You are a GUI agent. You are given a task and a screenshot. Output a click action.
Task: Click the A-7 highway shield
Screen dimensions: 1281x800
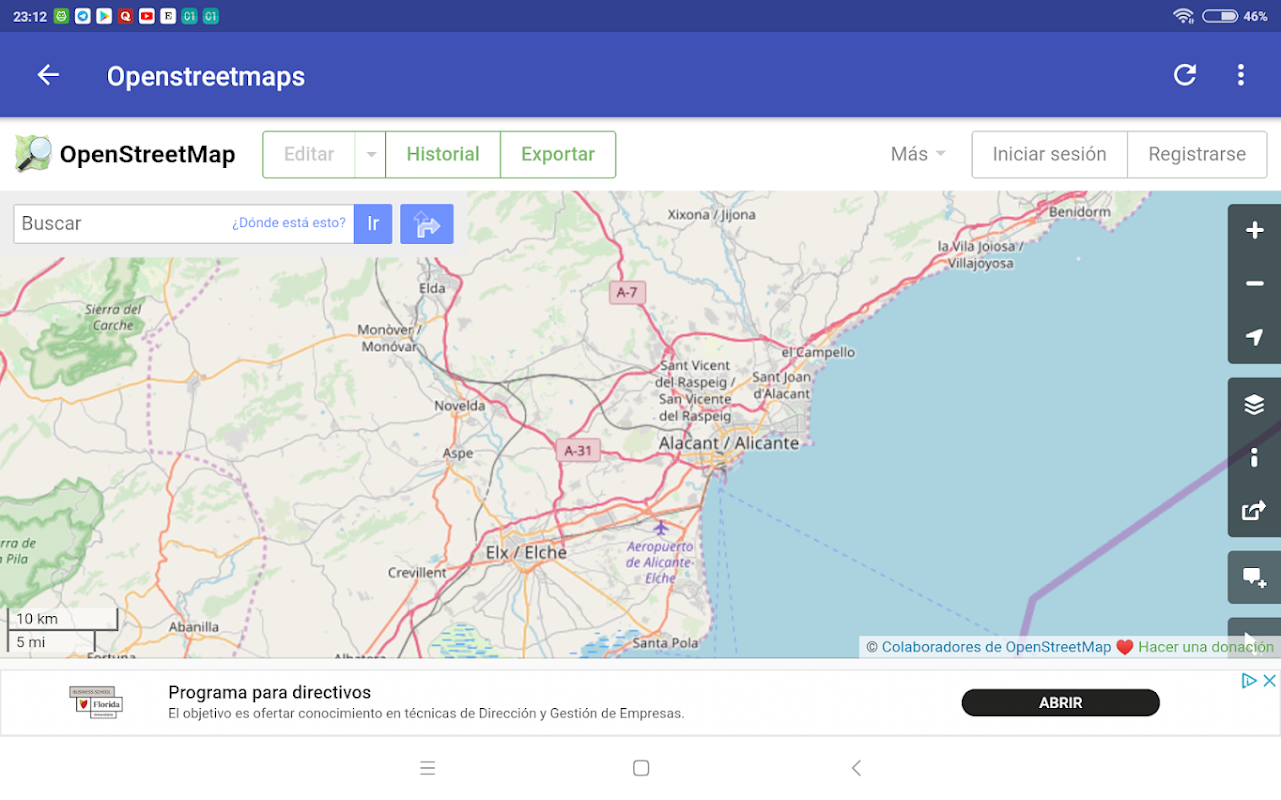coord(627,293)
